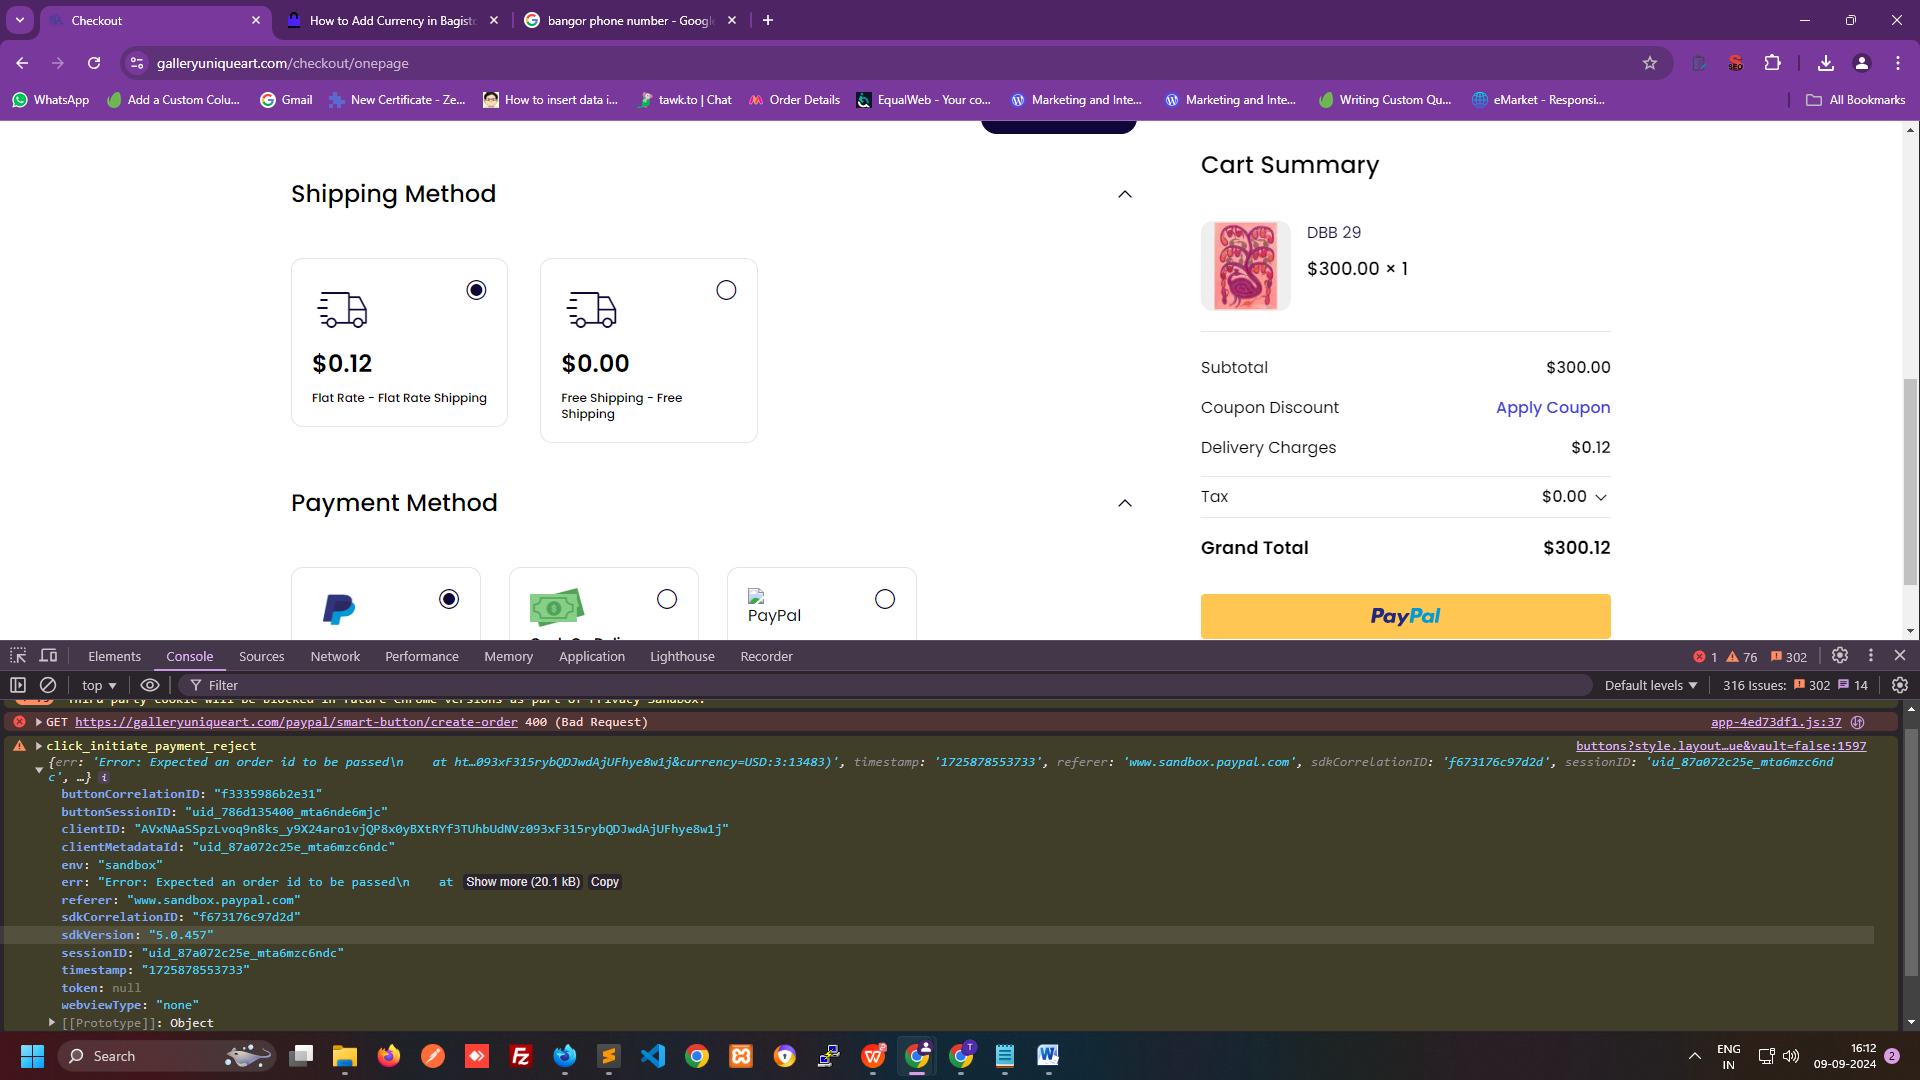The width and height of the screenshot is (1920, 1080).
Task: Open Chrome downloads icon
Action: 1826,63
